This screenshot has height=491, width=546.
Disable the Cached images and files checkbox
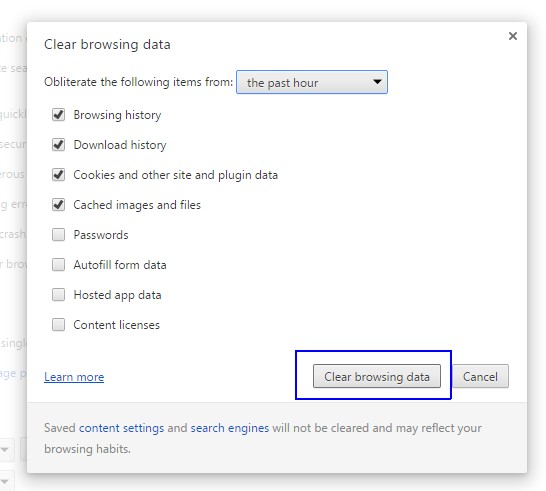58,204
